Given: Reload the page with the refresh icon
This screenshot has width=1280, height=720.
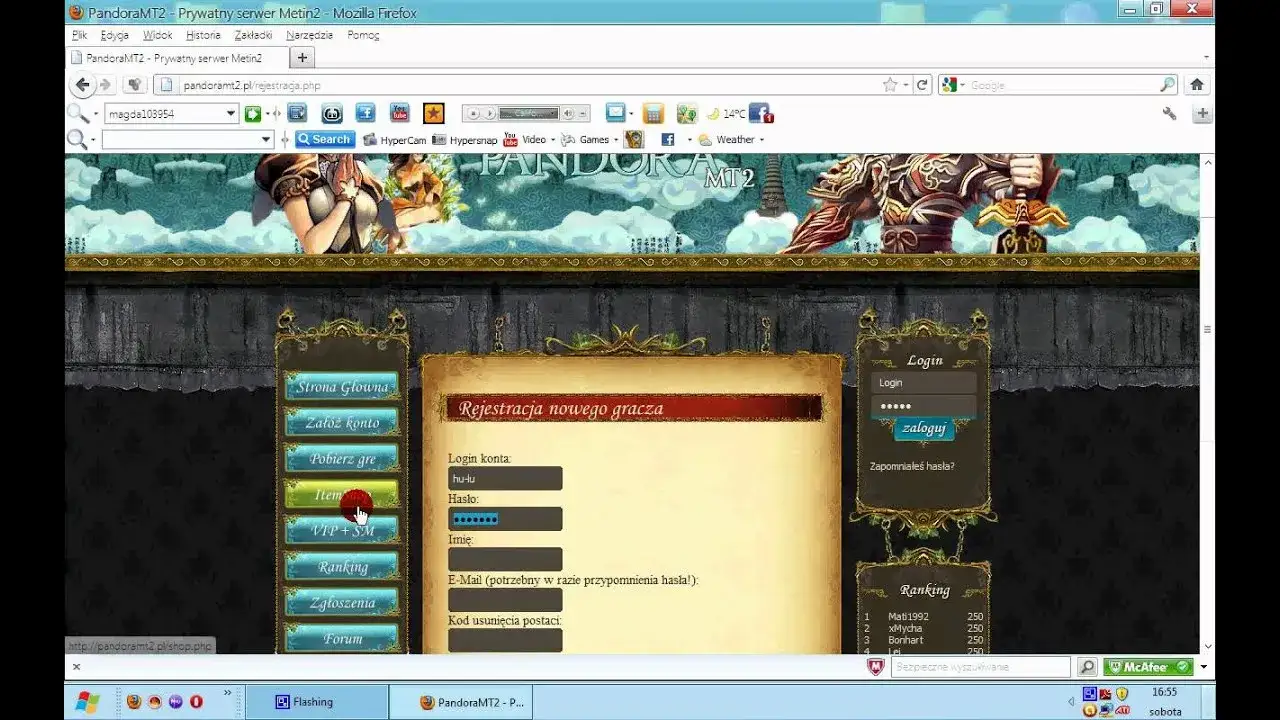Looking at the screenshot, I should pos(923,85).
